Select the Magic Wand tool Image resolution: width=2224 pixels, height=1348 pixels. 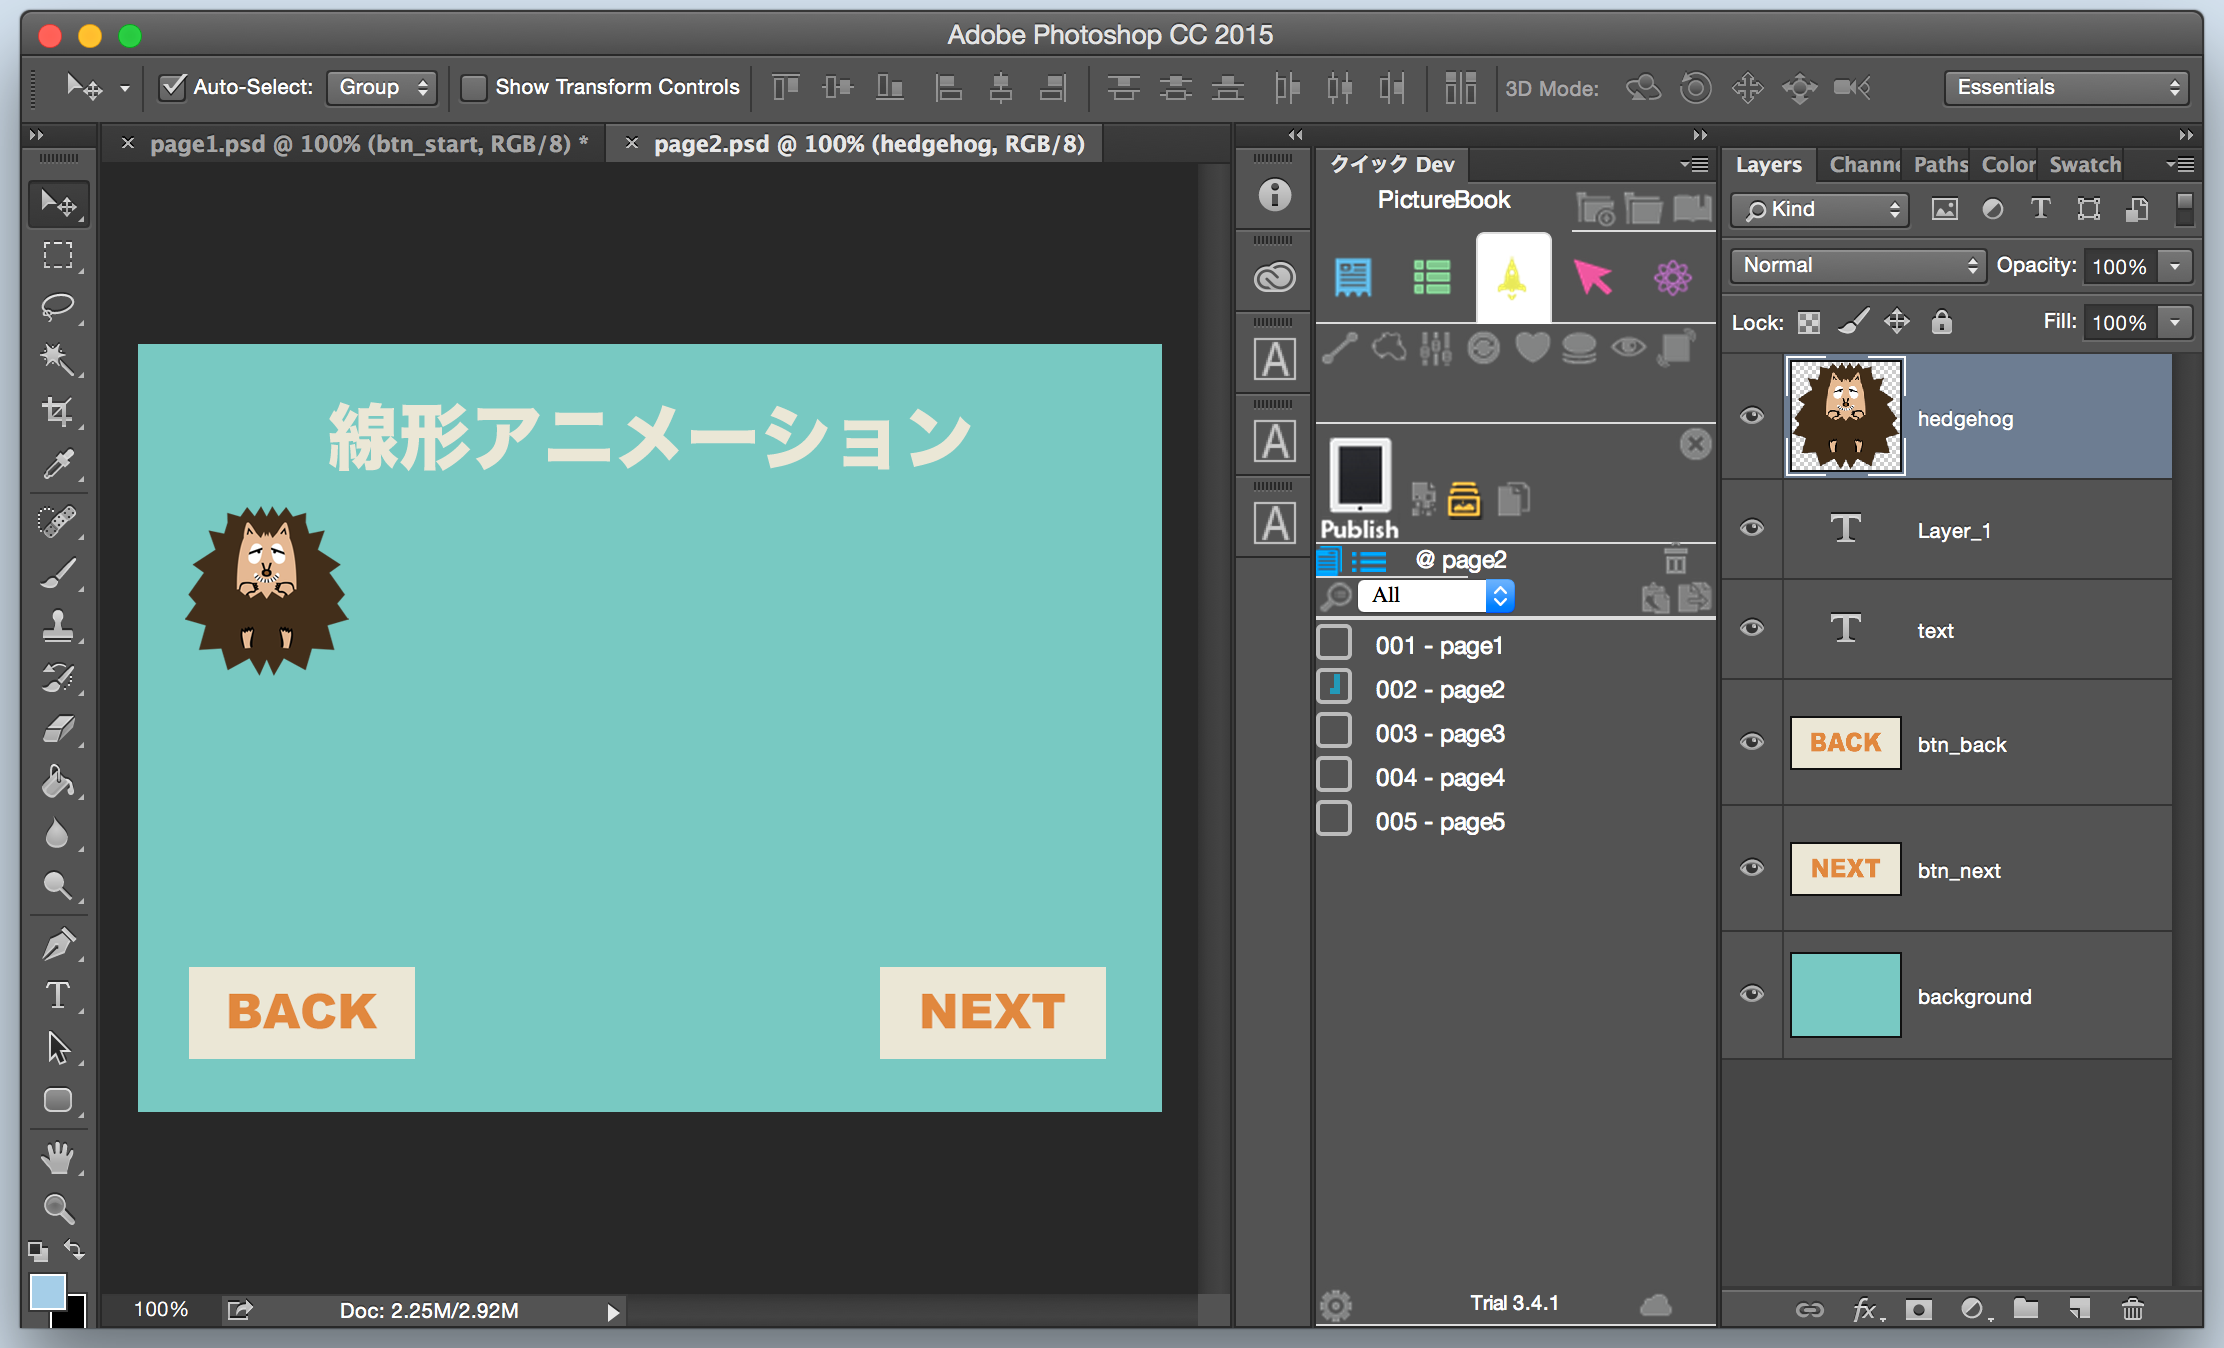click(x=58, y=359)
